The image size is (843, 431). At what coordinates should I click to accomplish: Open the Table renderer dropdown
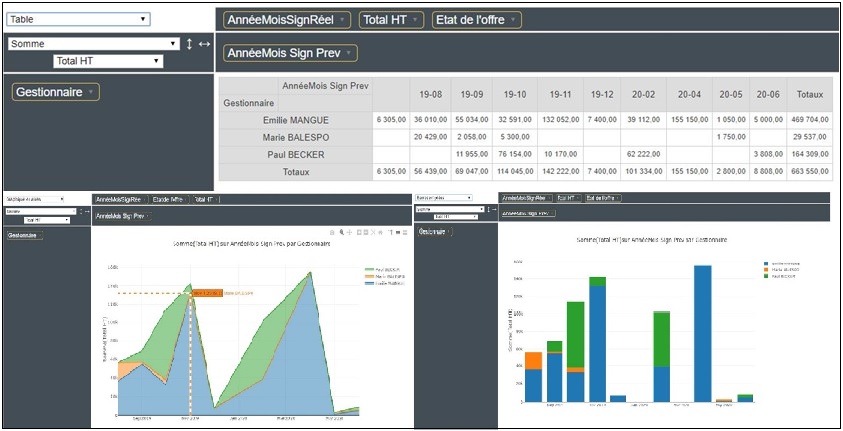point(78,19)
